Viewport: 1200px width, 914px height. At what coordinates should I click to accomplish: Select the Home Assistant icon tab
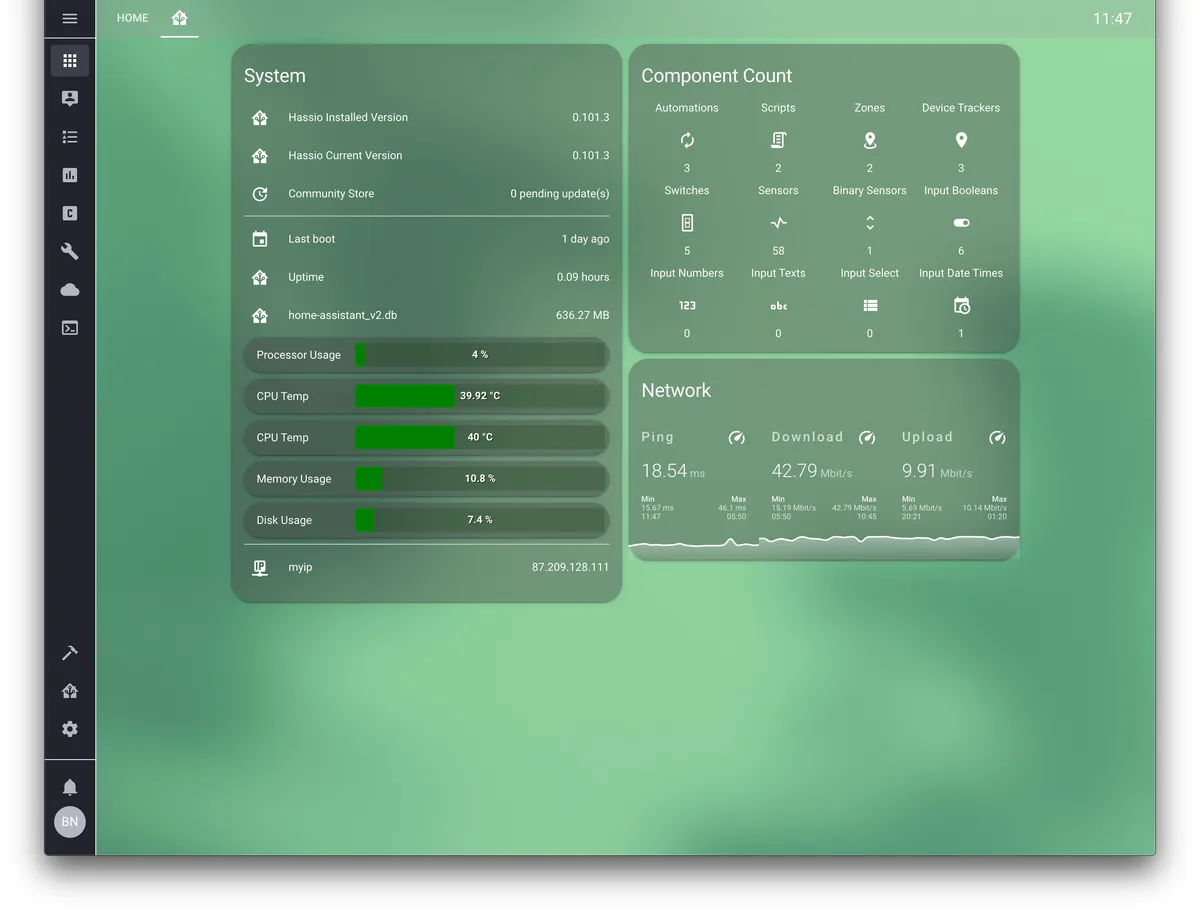tap(179, 18)
